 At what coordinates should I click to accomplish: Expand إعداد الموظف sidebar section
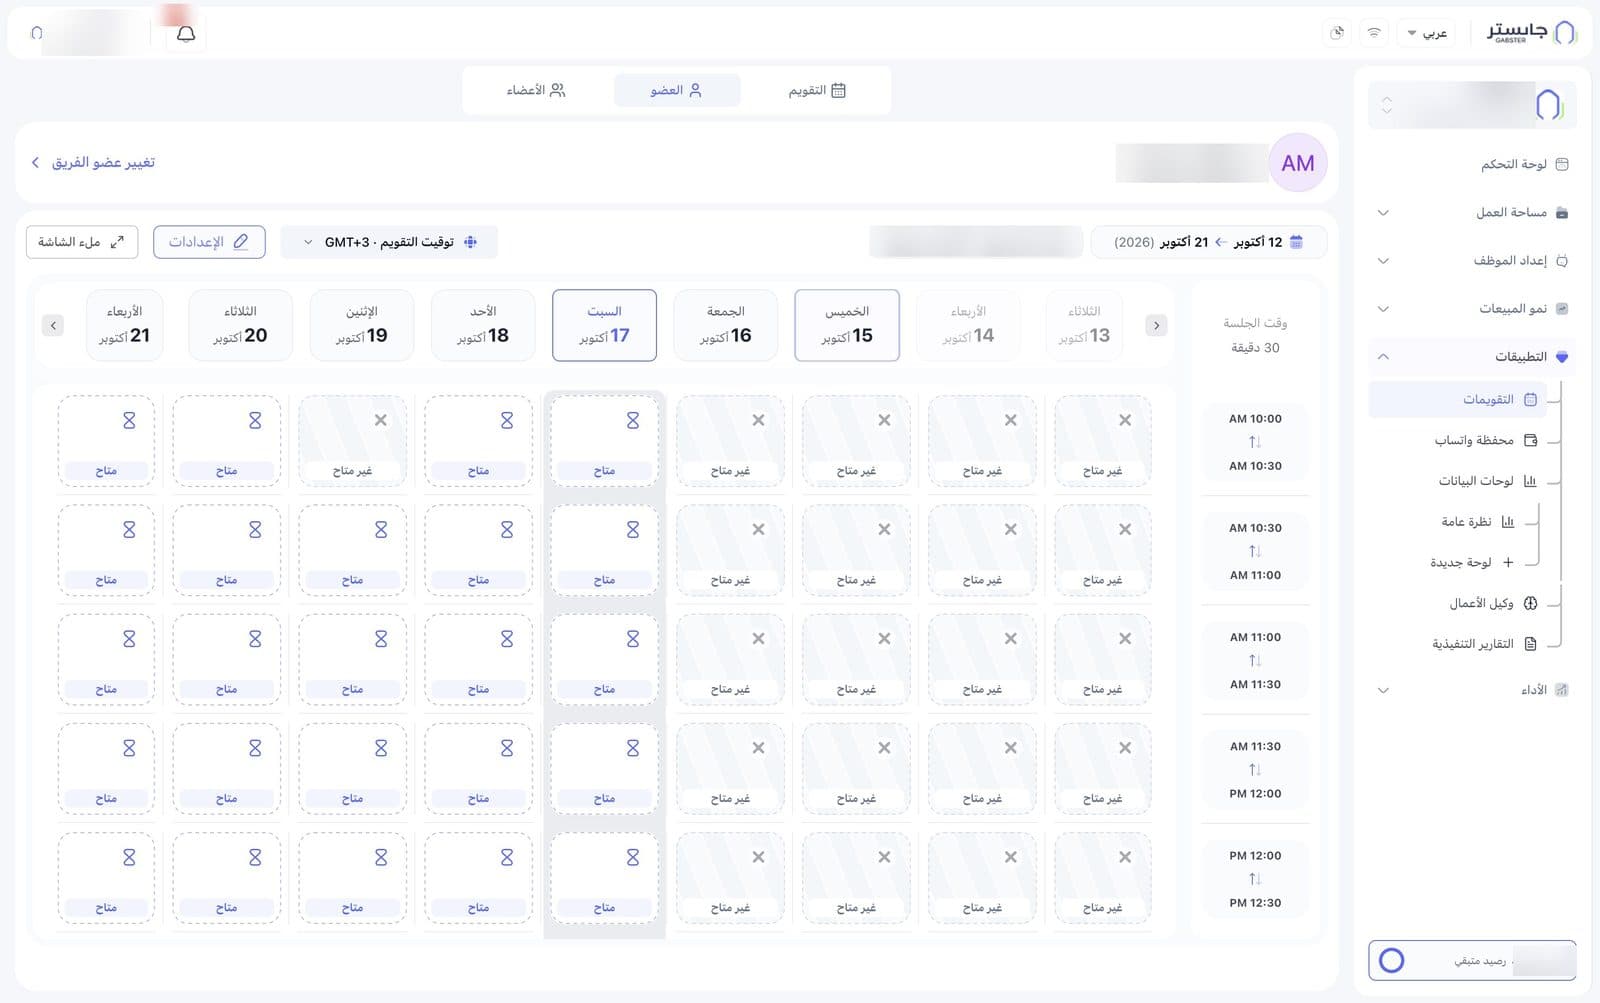[x=1383, y=261]
